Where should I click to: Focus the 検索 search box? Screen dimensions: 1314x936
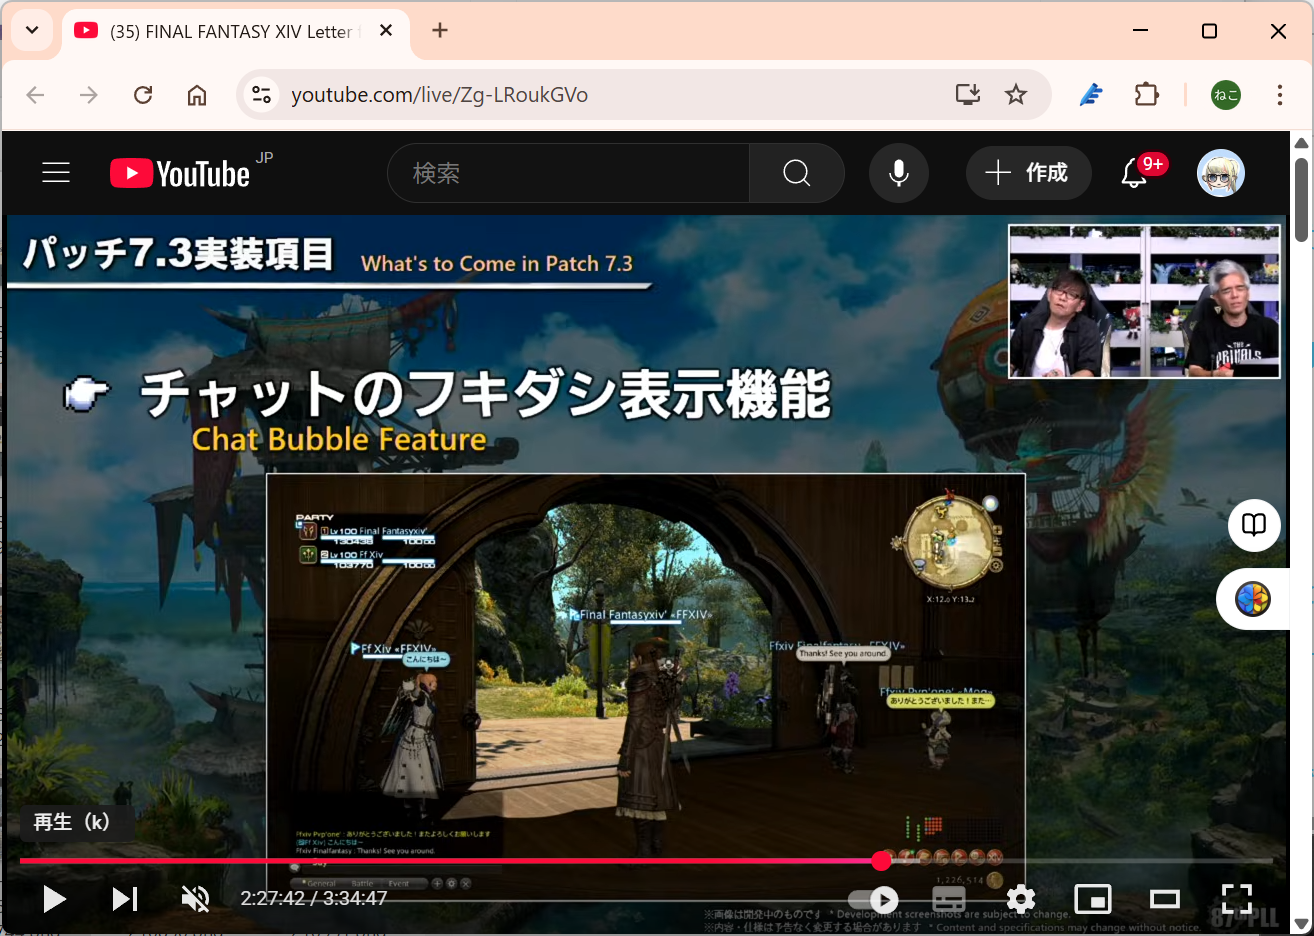[568, 173]
